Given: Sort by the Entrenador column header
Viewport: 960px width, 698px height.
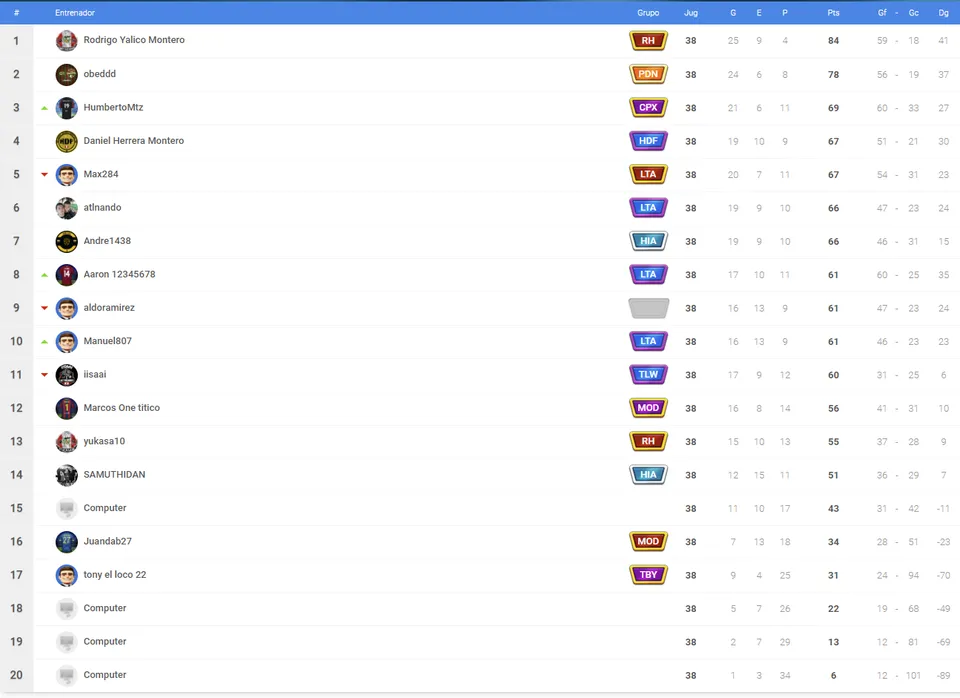Looking at the screenshot, I should coord(75,13).
